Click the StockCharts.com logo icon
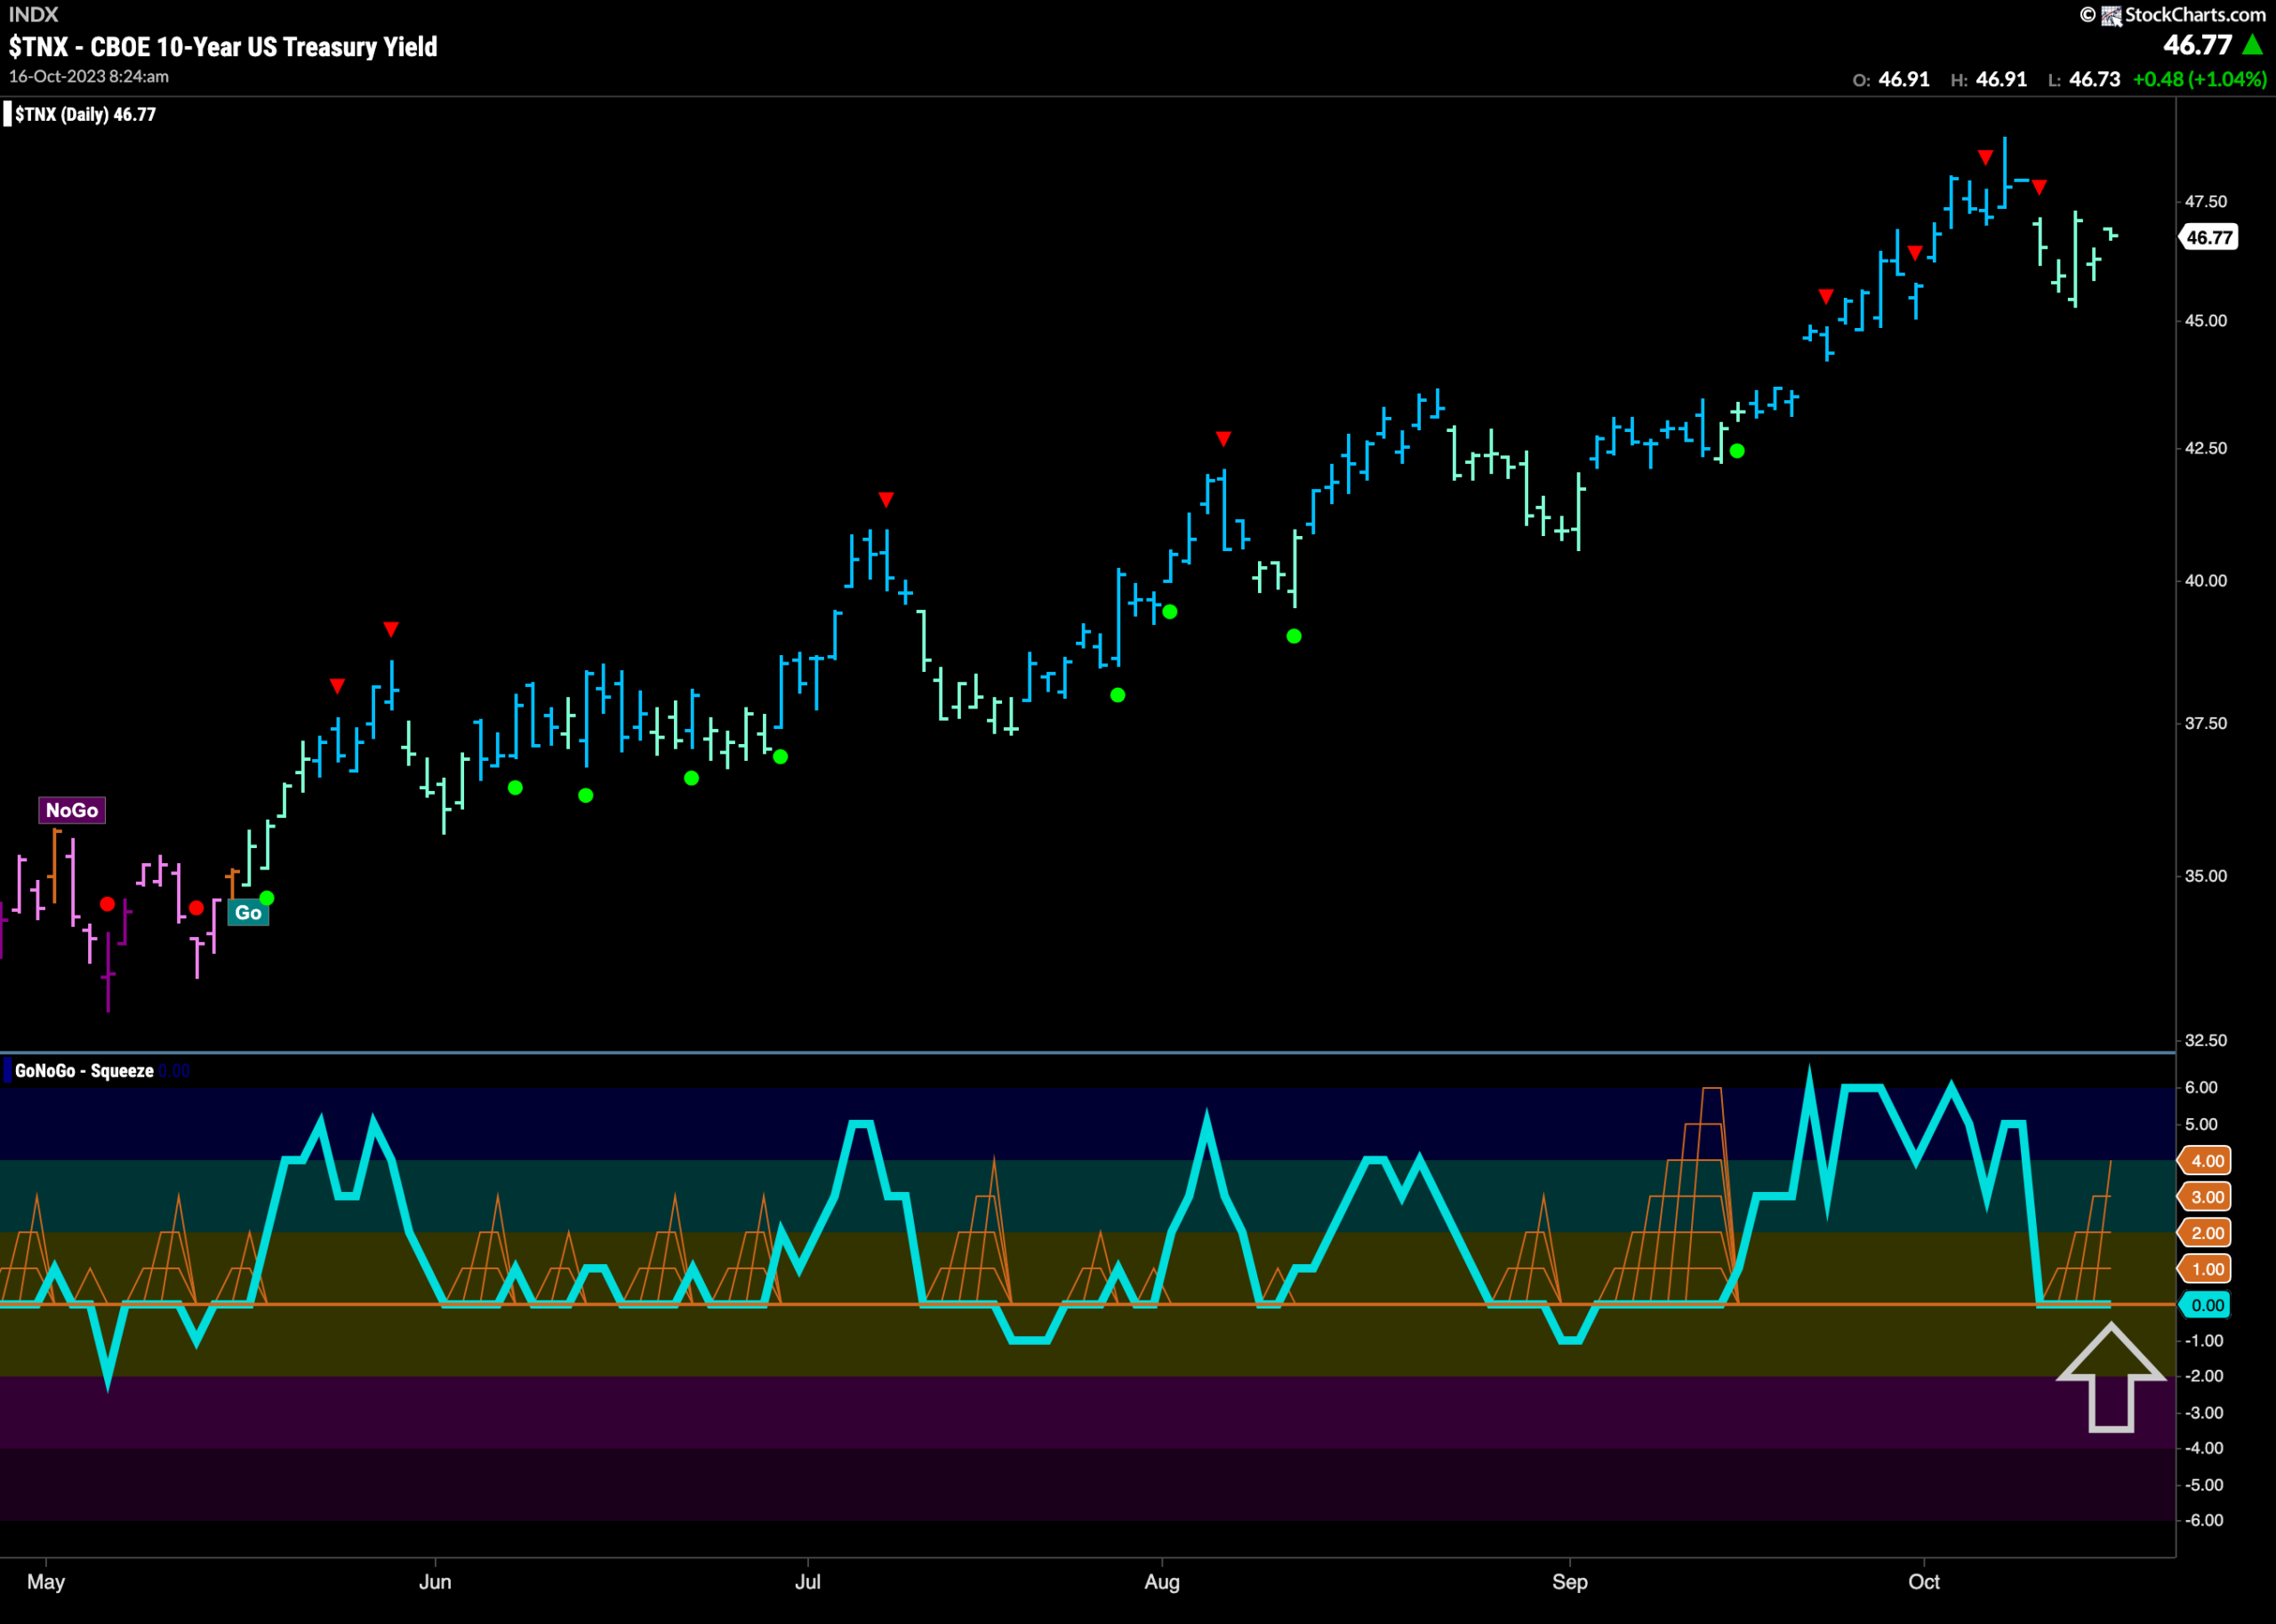The width and height of the screenshot is (2276, 1624). 2111,15
